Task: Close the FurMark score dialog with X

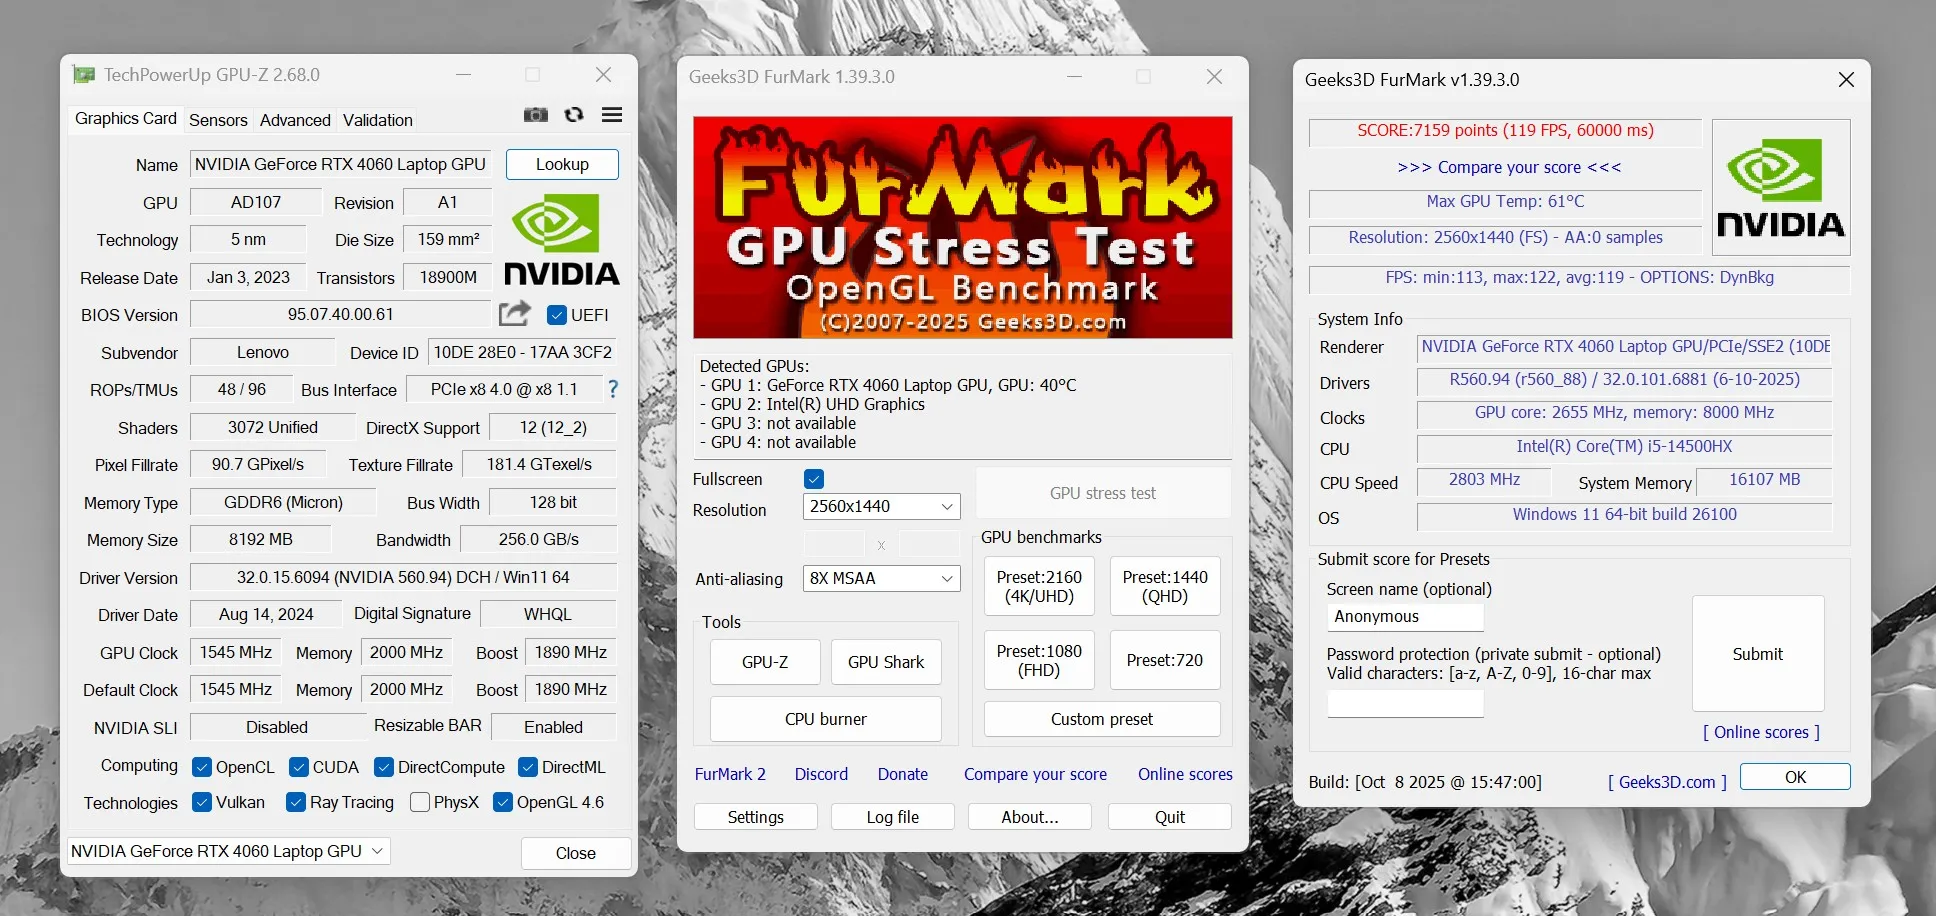Action: [x=1846, y=80]
